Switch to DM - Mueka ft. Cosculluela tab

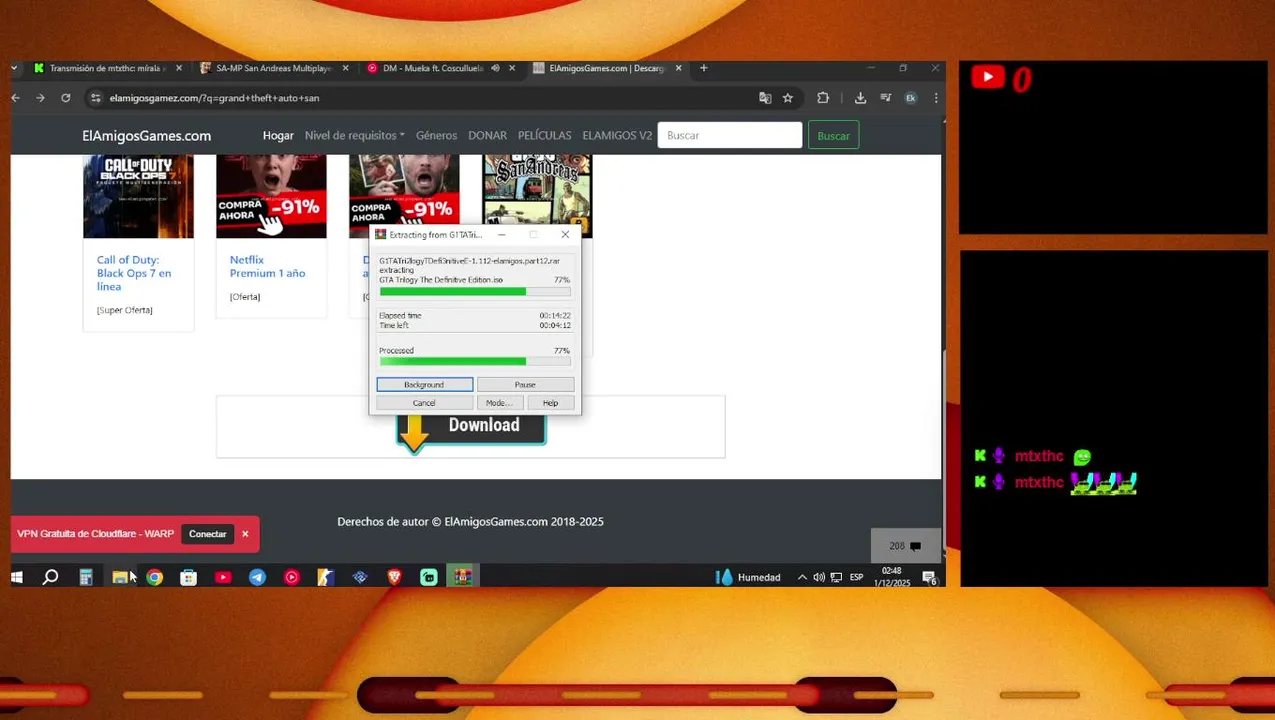pos(432,68)
